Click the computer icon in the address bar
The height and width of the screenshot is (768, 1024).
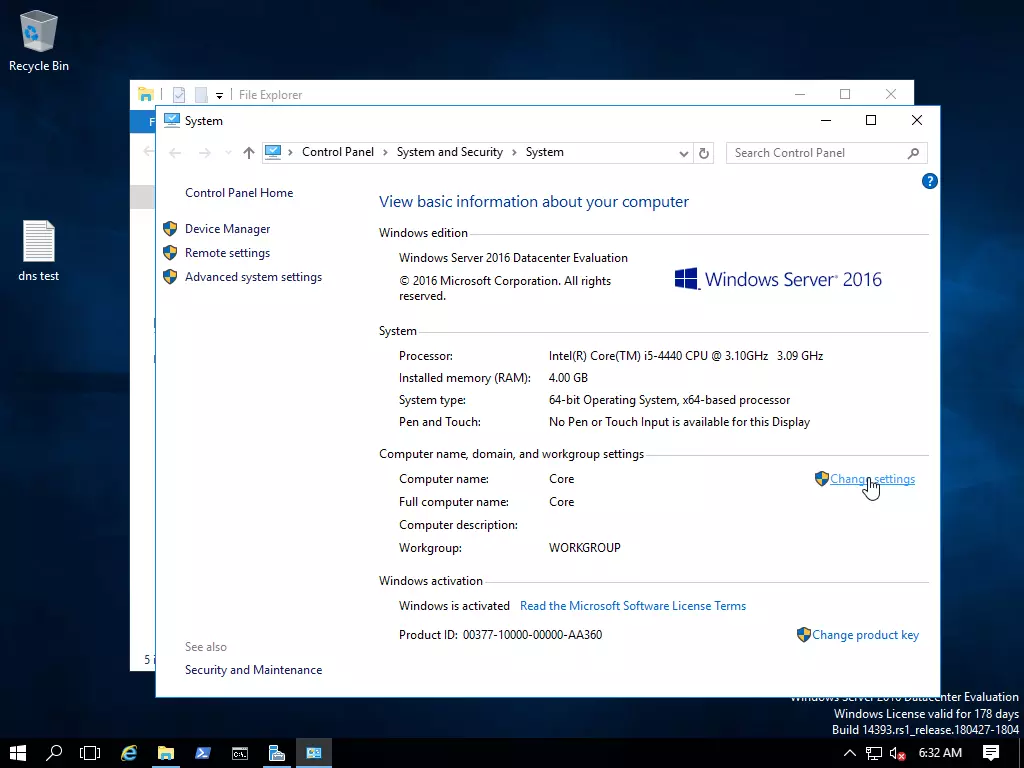(273, 152)
